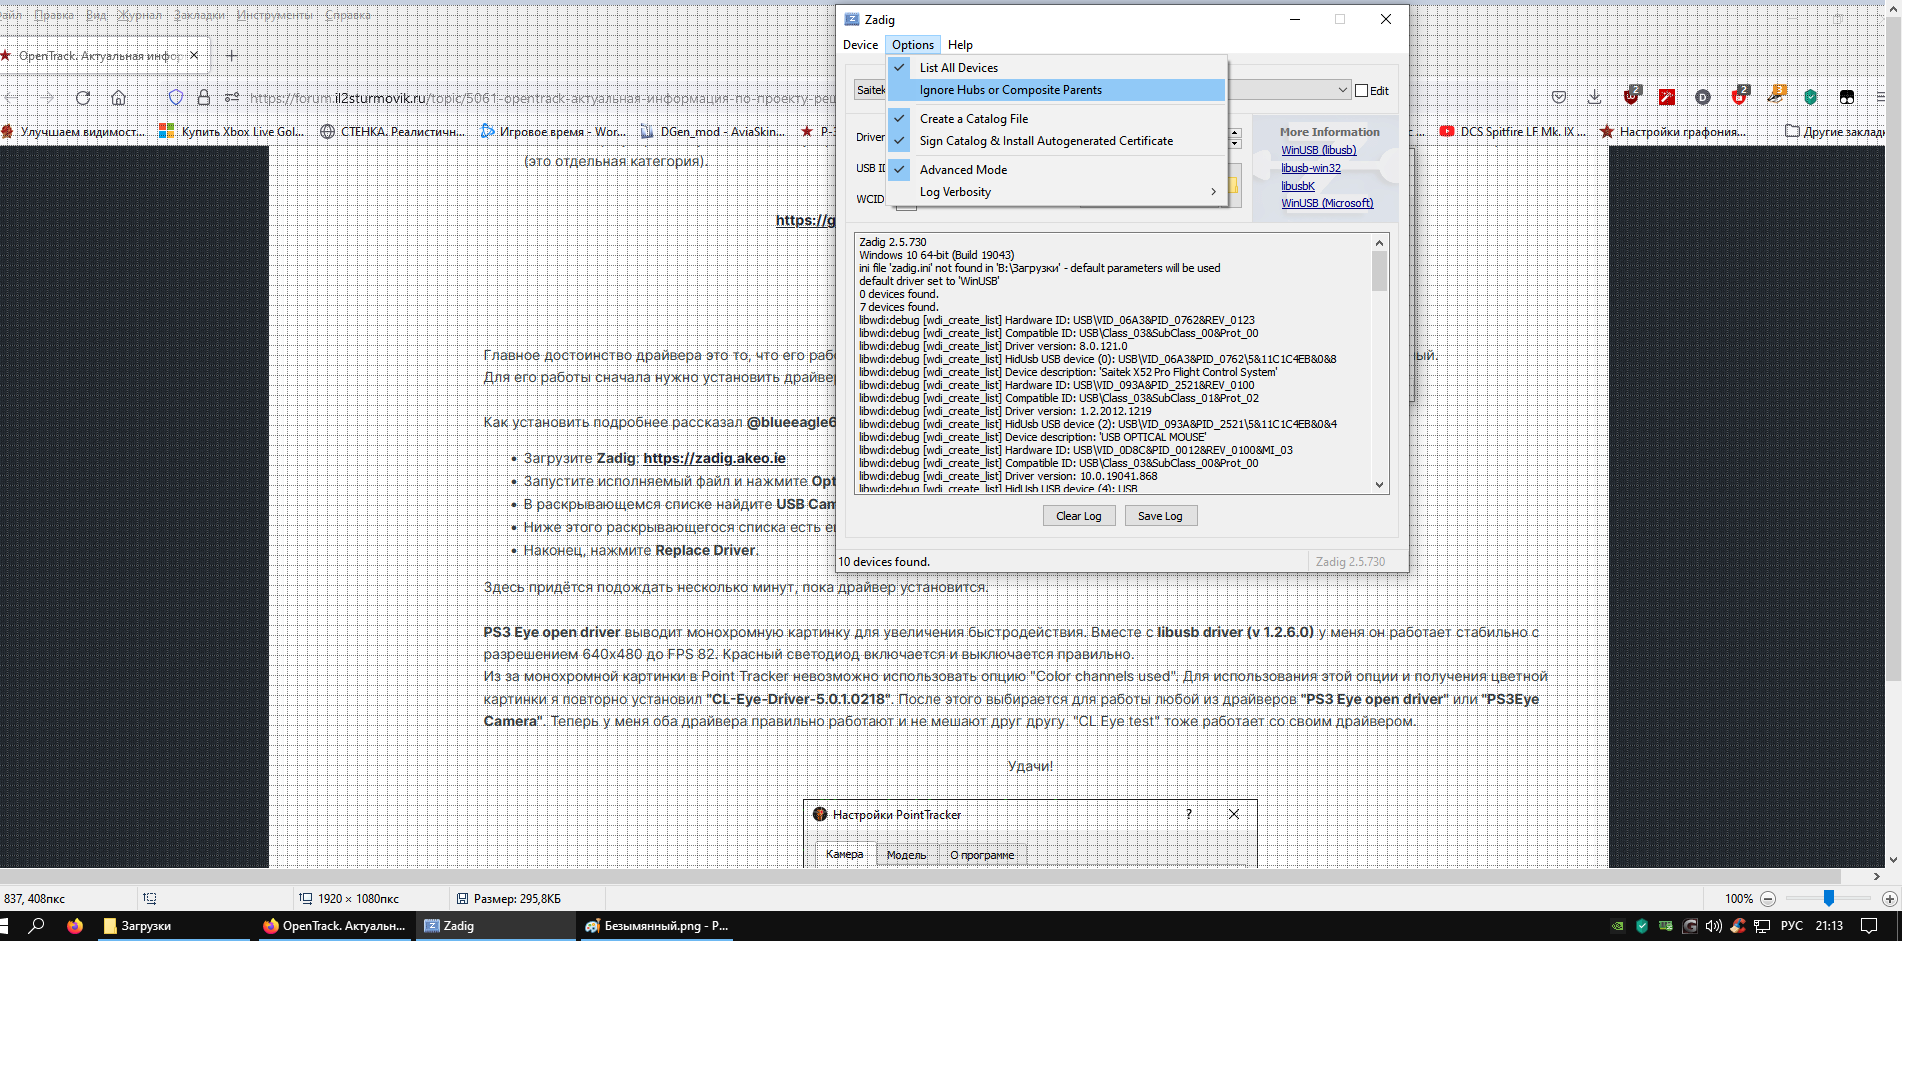The image size is (1920, 1080).
Task: Click the browser home icon
Action: (118, 97)
